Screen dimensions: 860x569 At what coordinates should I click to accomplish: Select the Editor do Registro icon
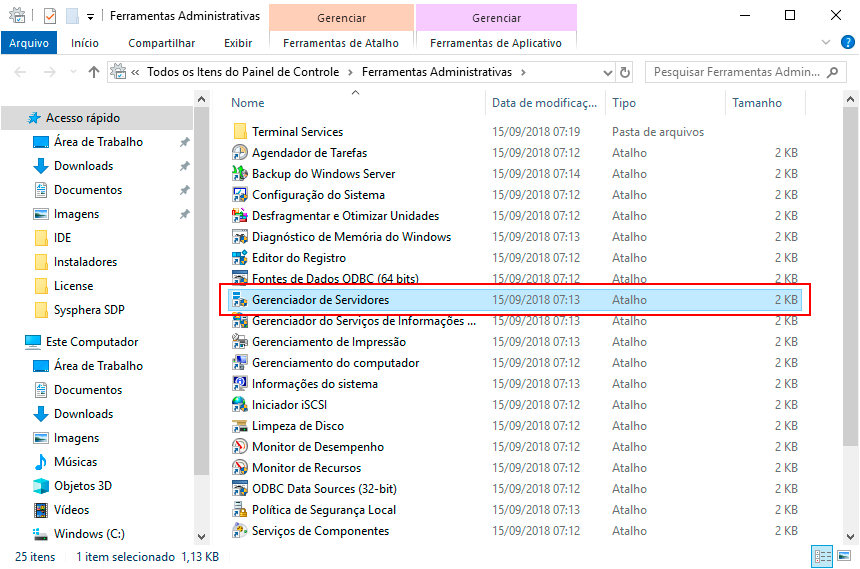tap(240, 257)
